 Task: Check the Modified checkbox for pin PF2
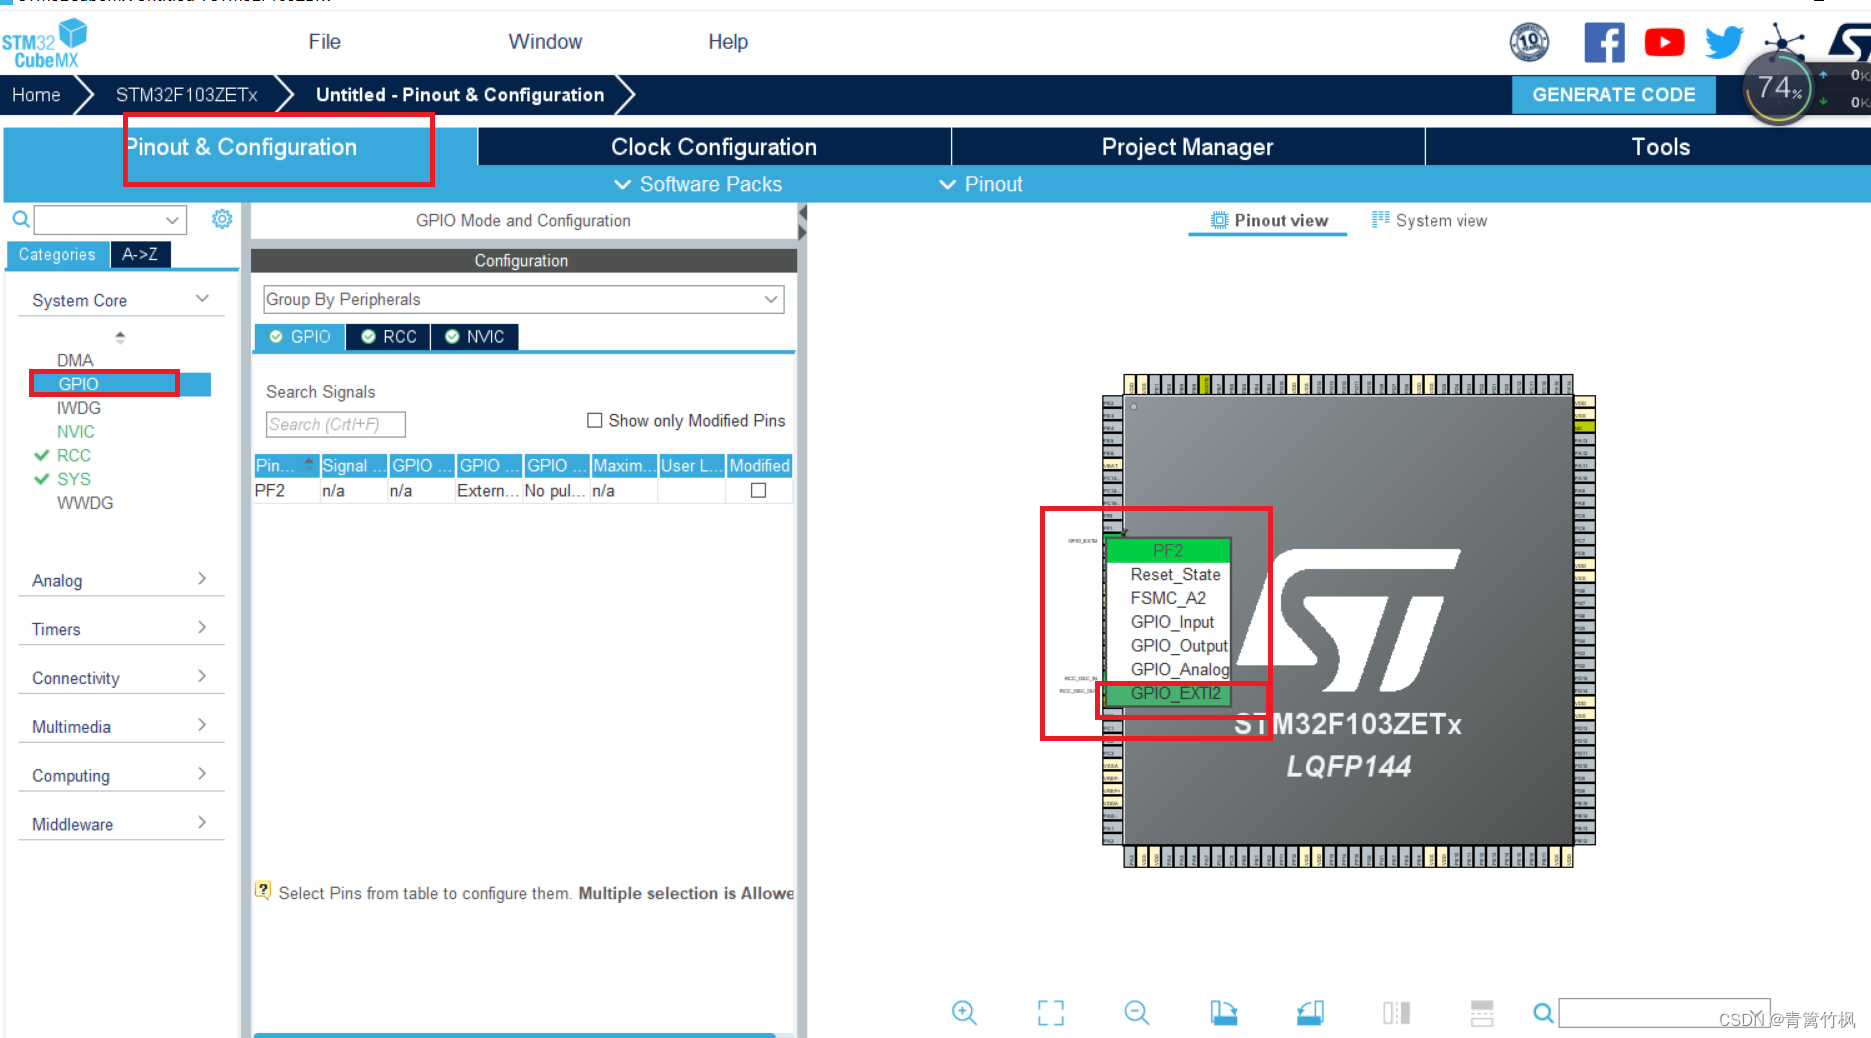[758, 490]
